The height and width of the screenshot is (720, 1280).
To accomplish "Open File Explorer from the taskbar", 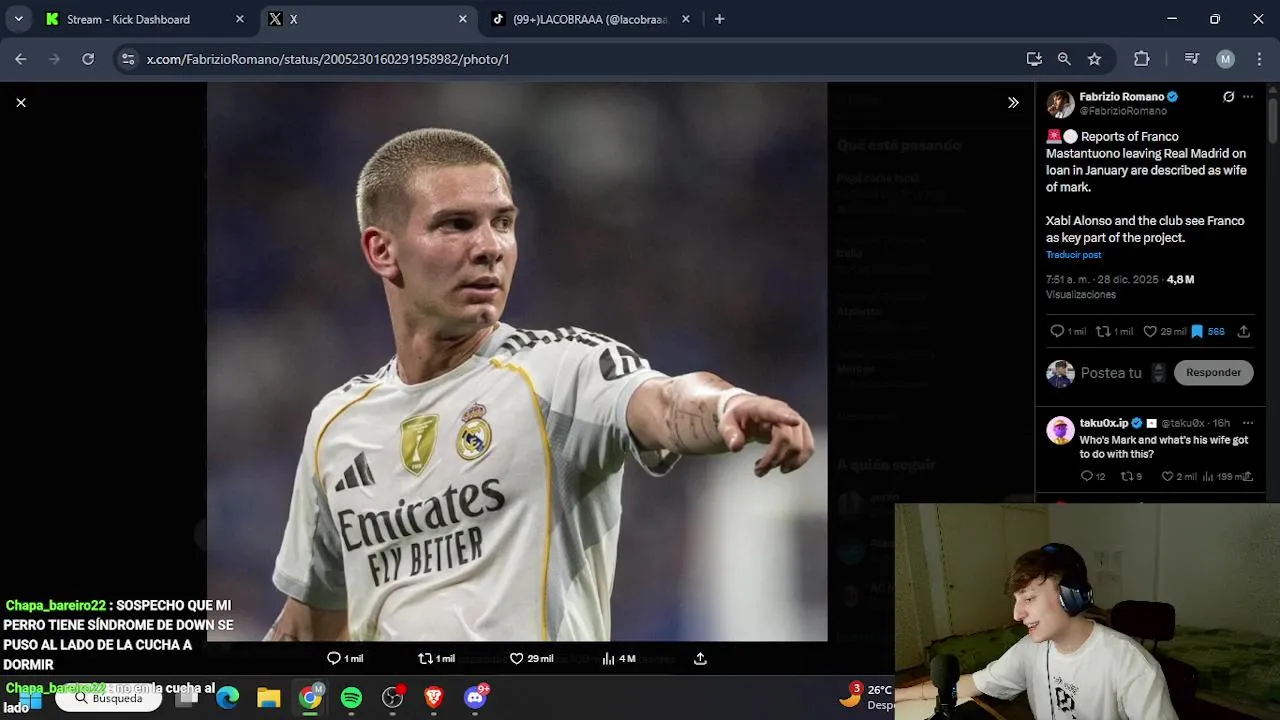I will pos(269,697).
